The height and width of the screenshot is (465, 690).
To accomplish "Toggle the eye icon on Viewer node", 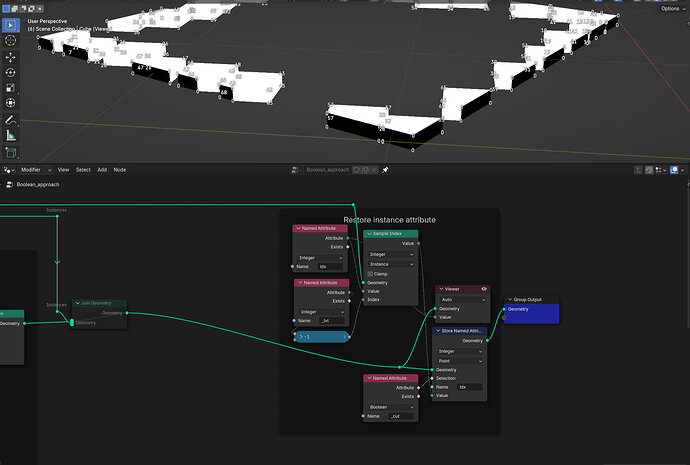I will coord(484,289).
